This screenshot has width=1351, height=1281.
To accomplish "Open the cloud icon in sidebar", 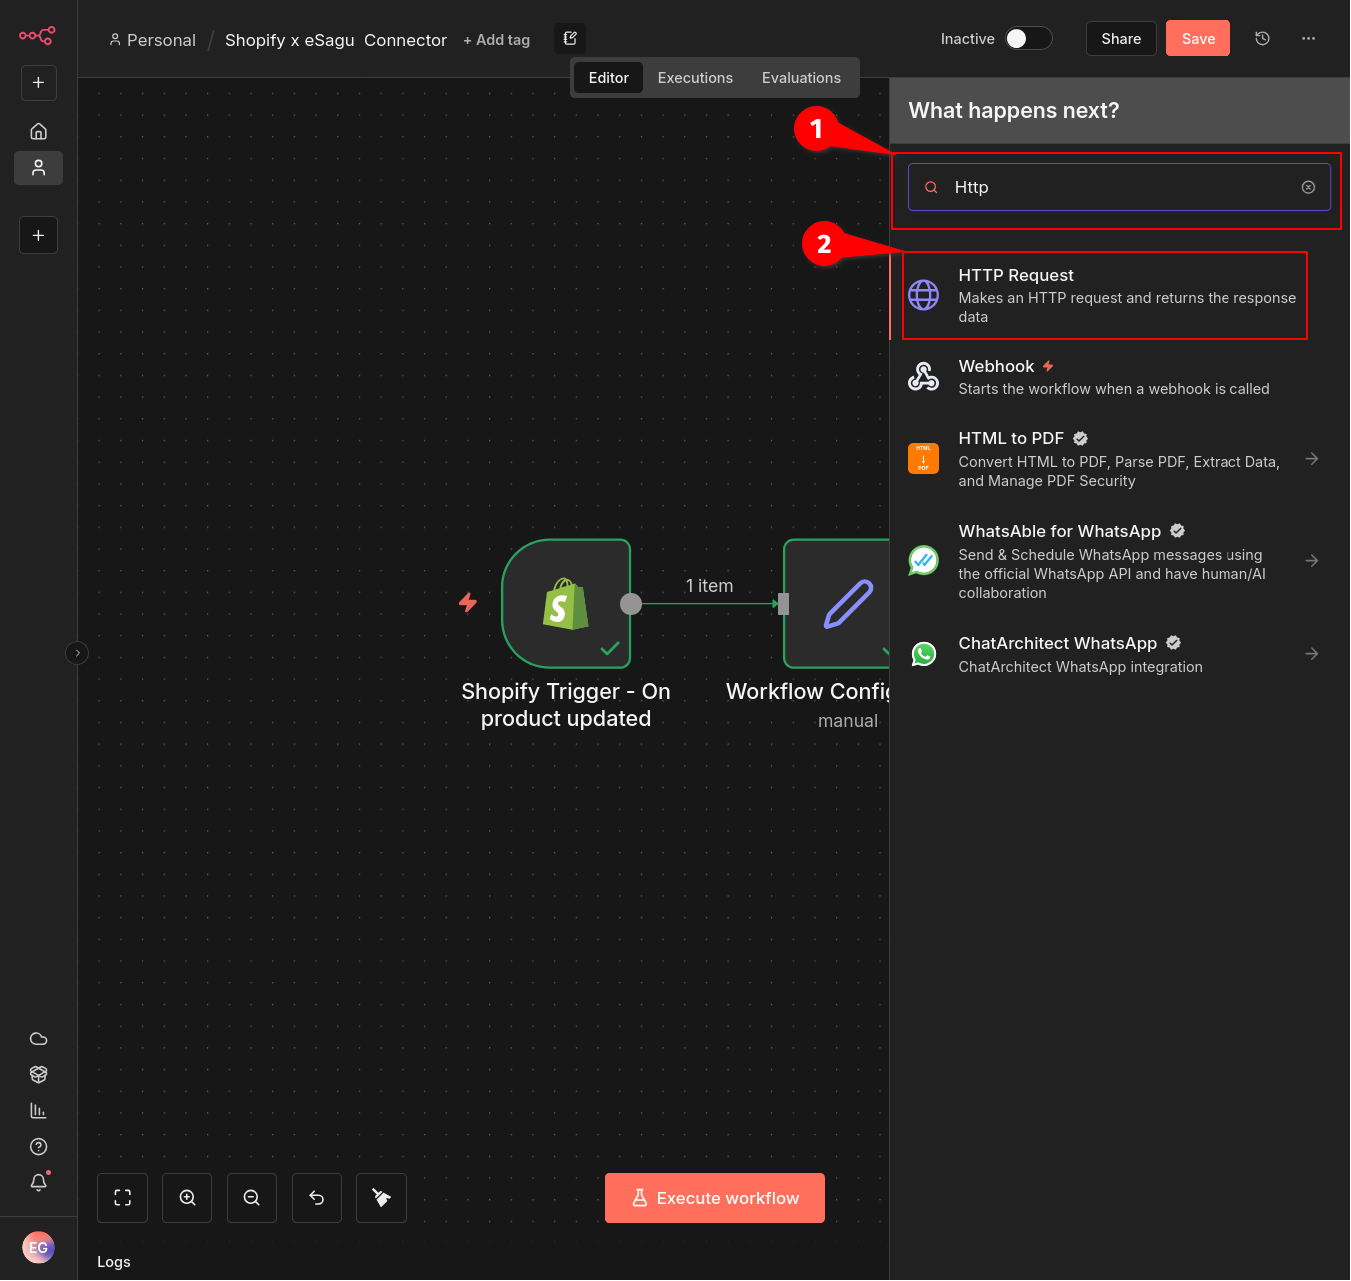I will coord(38,1039).
